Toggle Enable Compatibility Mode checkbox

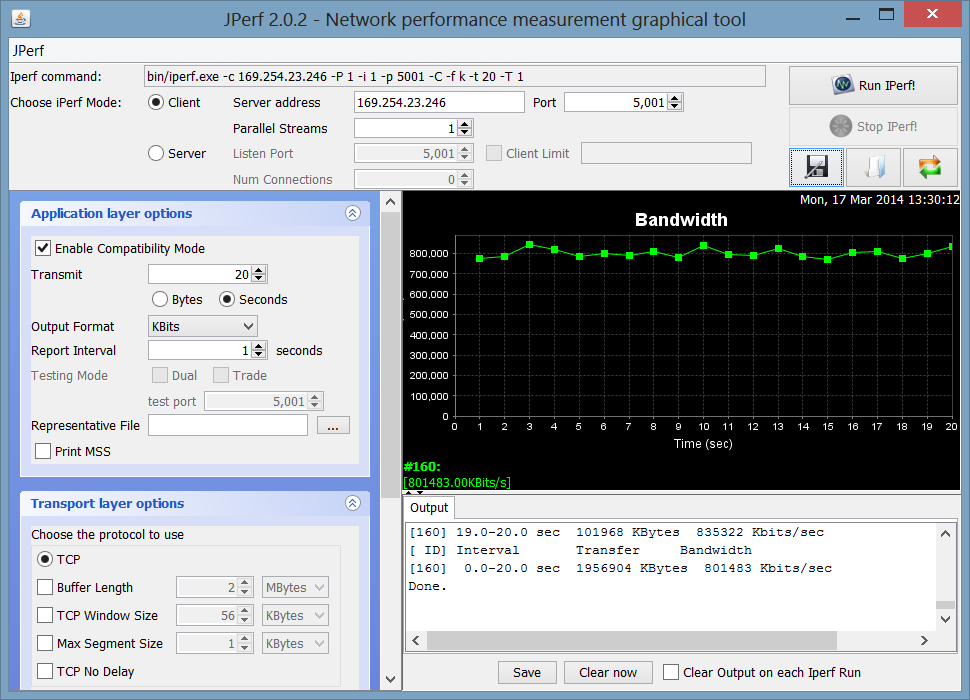point(43,249)
